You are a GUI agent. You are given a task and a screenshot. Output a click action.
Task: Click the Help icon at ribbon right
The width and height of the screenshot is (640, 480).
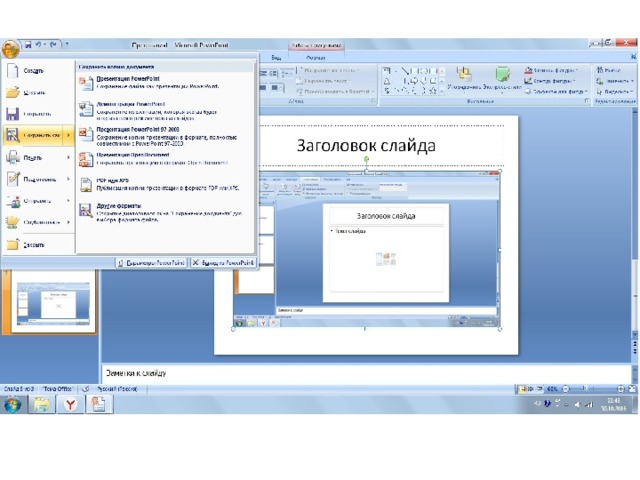tap(633, 57)
